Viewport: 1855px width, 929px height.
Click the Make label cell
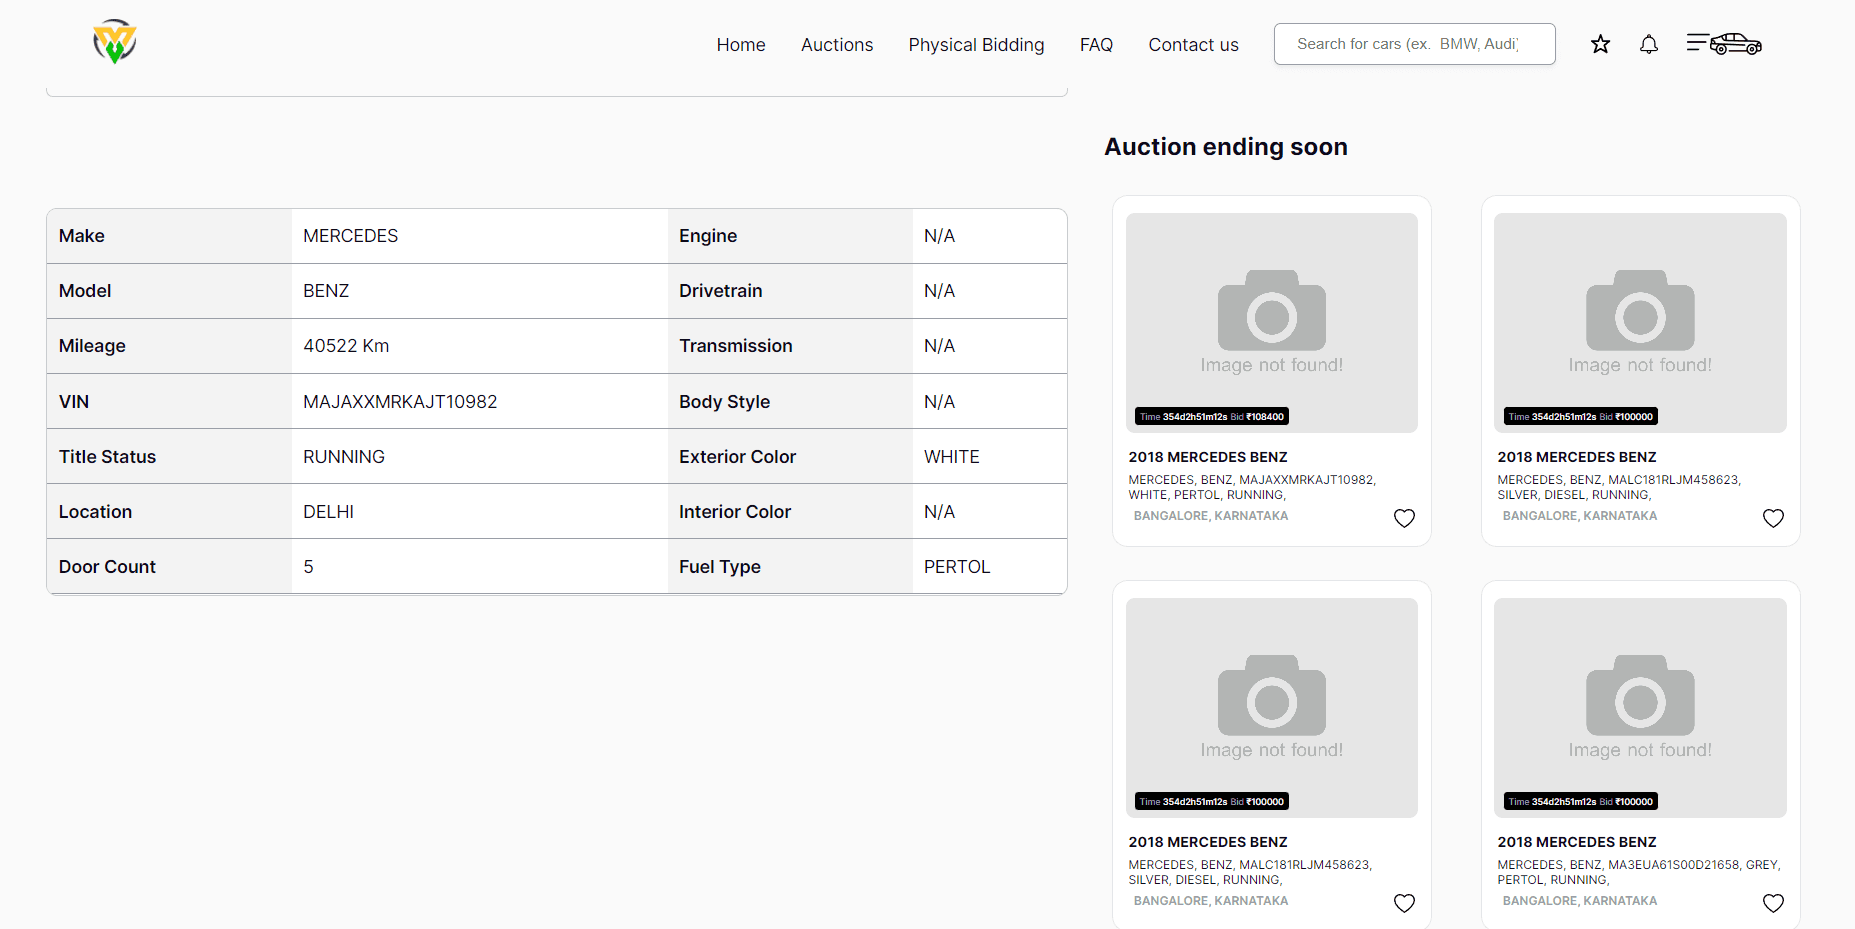[169, 236]
